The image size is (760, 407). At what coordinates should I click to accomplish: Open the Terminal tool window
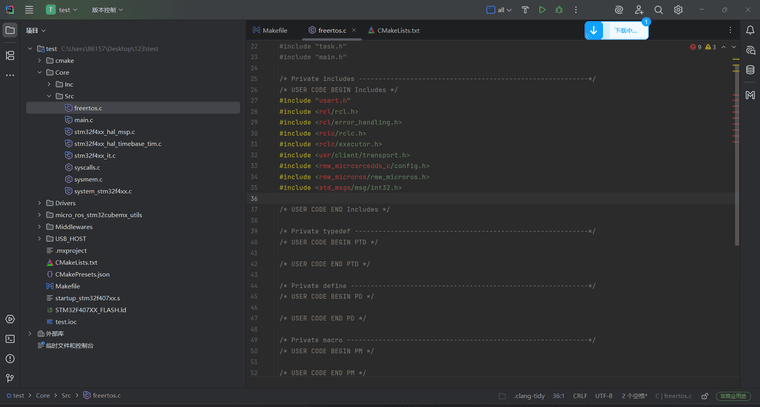pyautogui.click(x=10, y=339)
